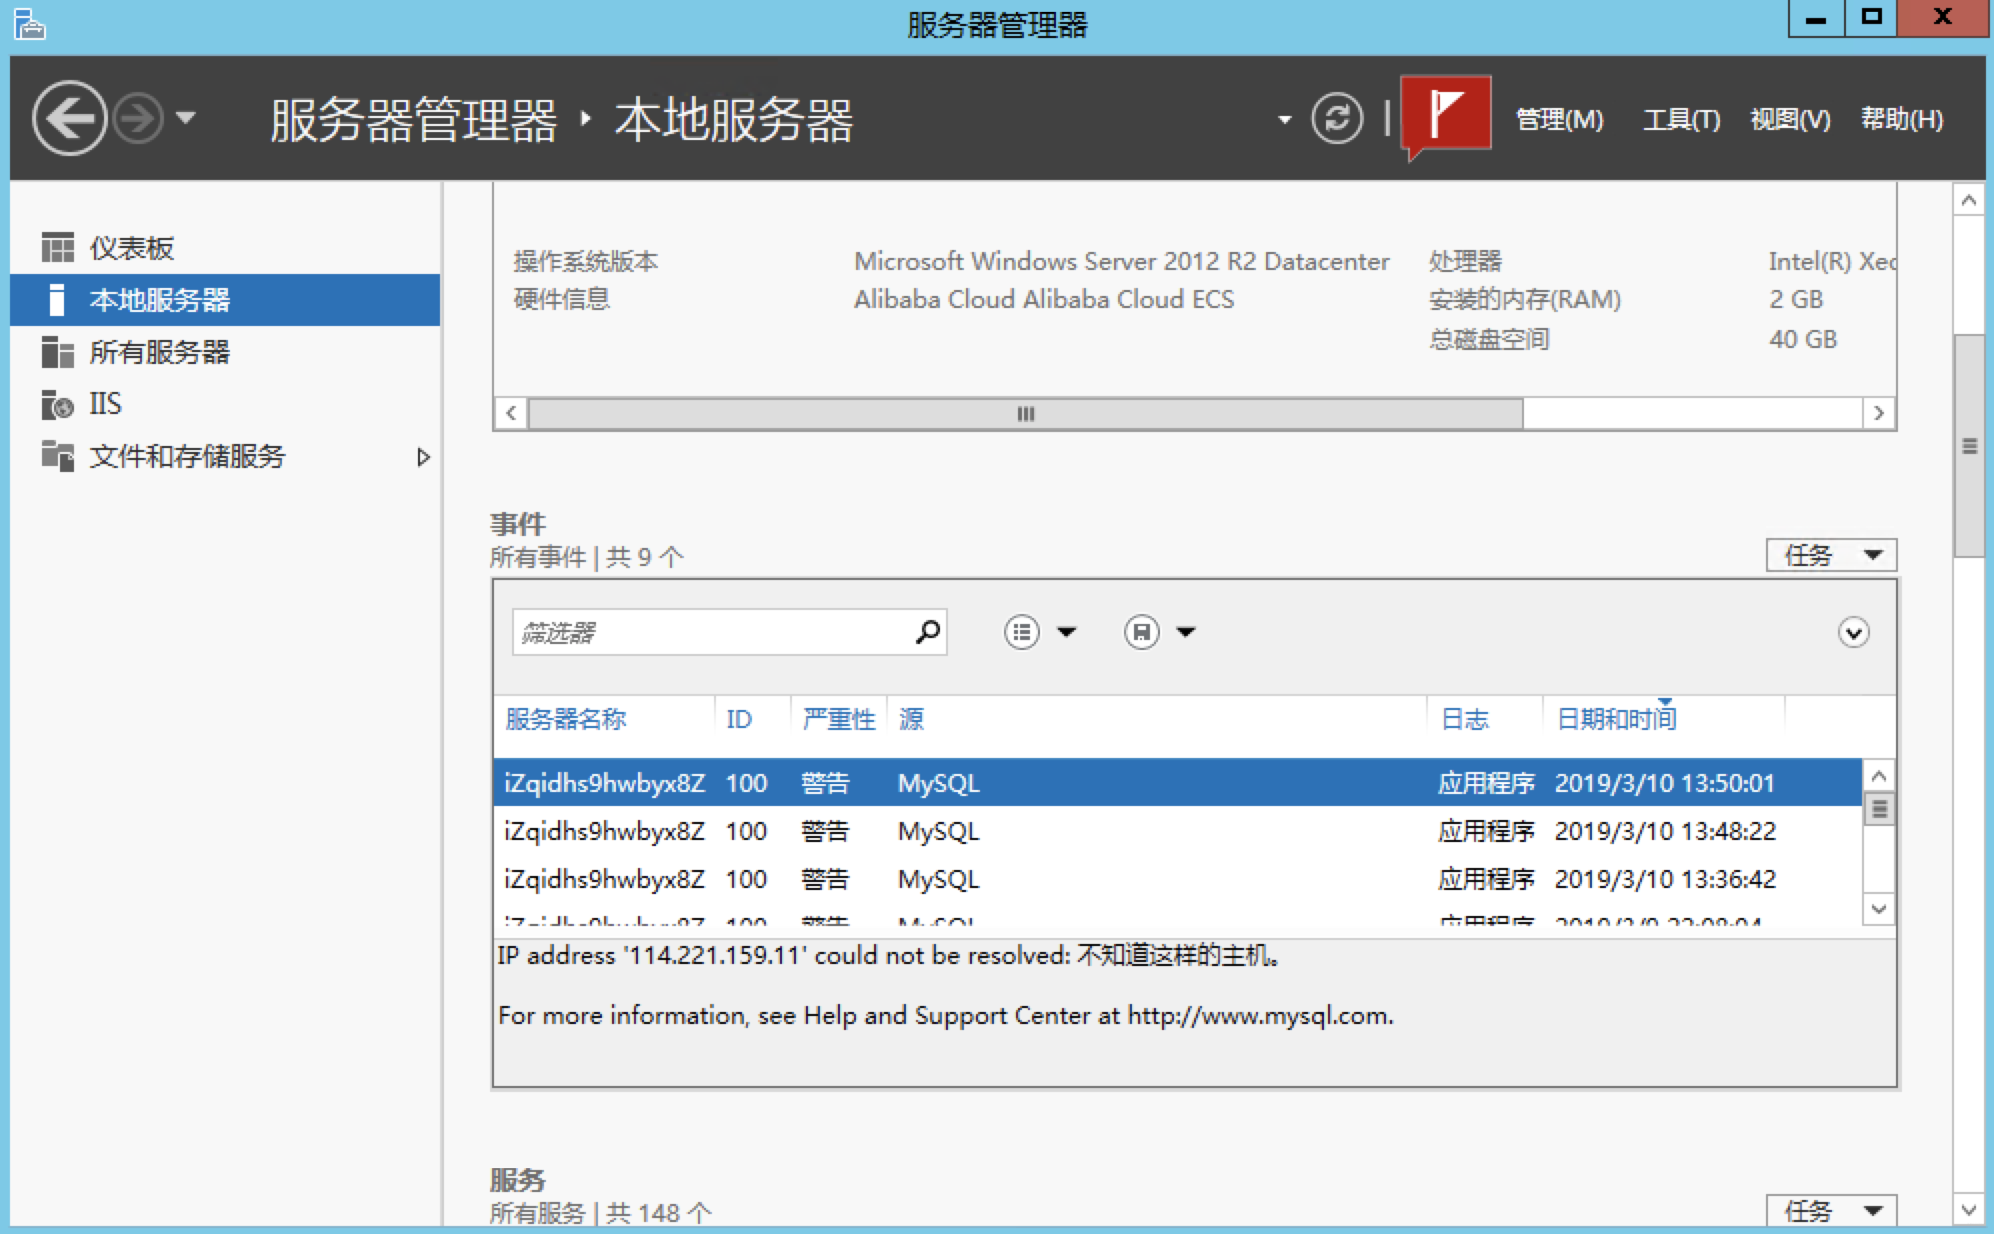
Task: Expand File and Storage Services arrow
Action: click(423, 457)
